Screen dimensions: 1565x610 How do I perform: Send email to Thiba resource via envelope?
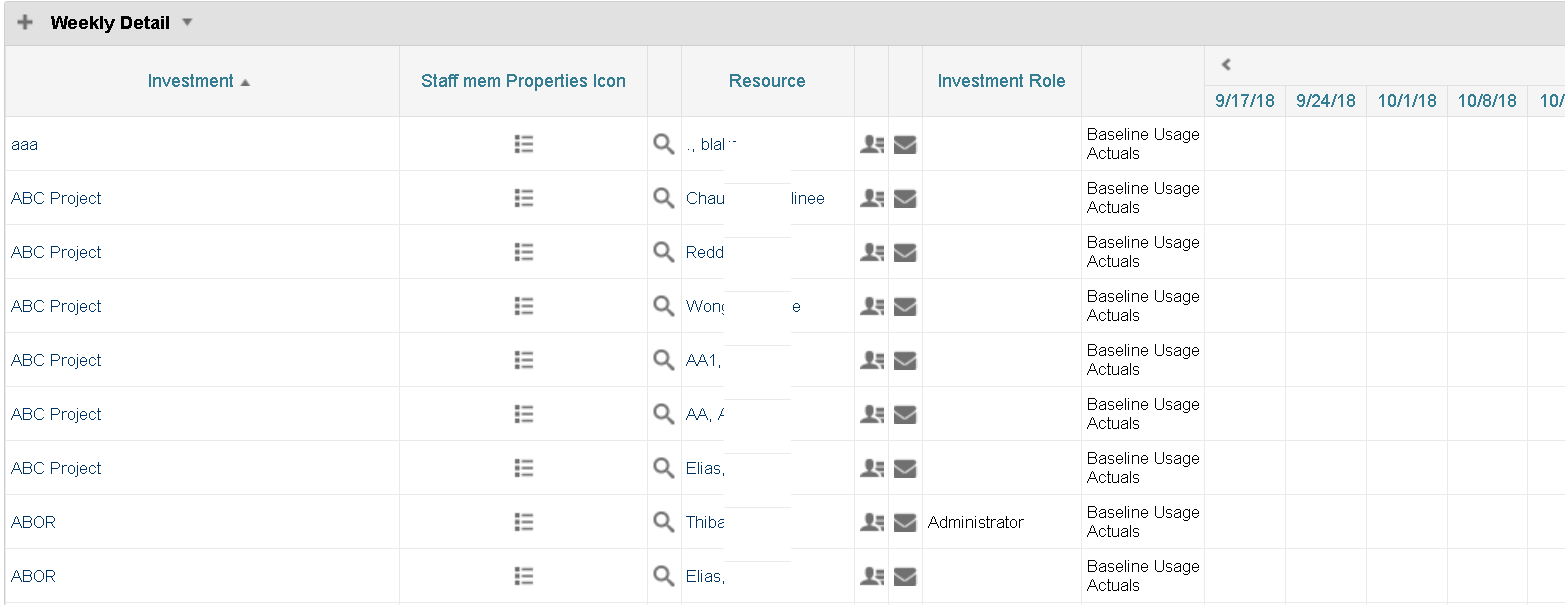click(x=905, y=523)
